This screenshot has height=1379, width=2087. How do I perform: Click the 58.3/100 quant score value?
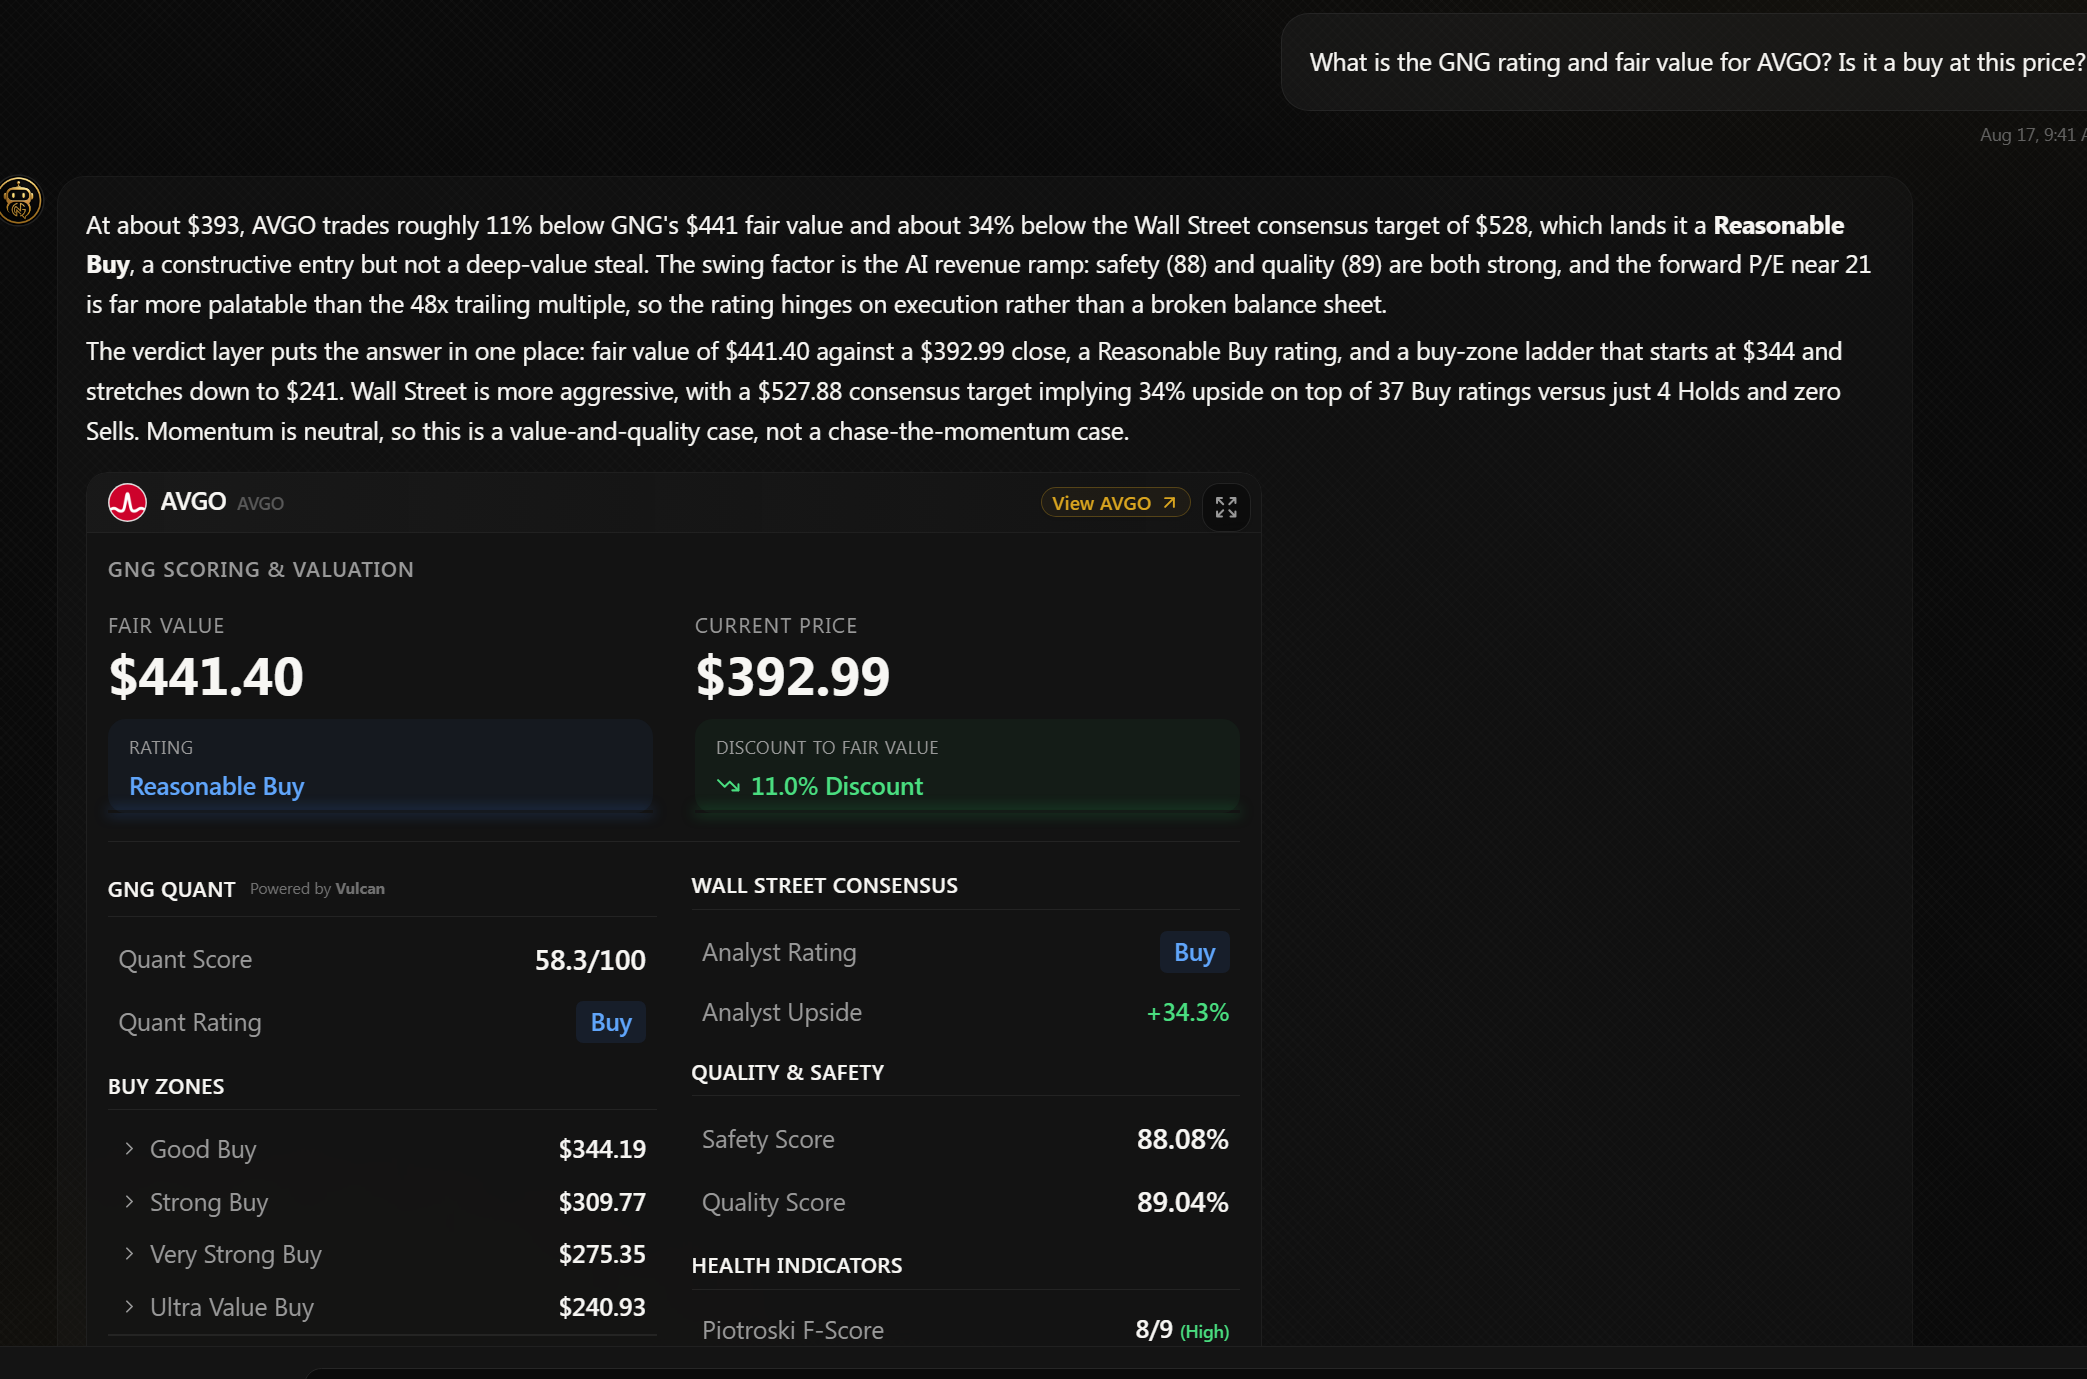(590, 960)
